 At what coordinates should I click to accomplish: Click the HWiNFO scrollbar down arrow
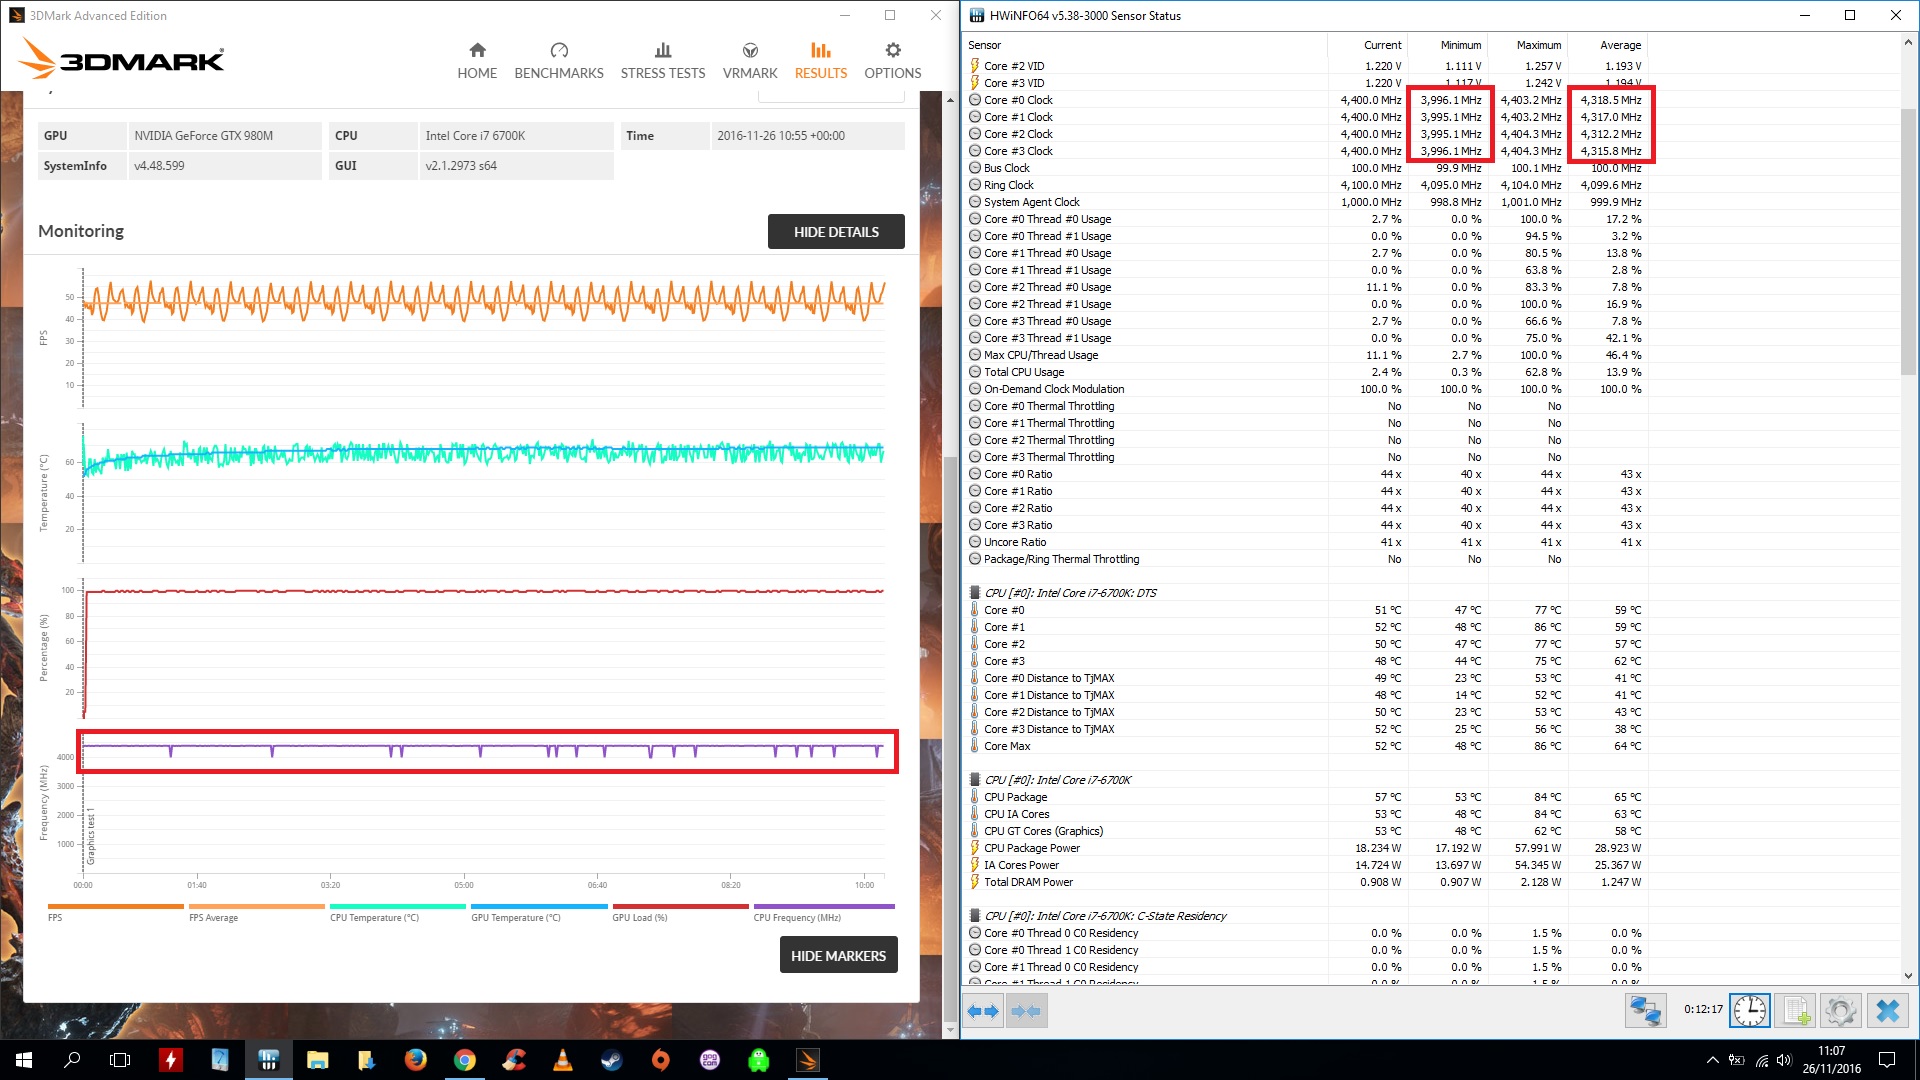[1908, 975]
